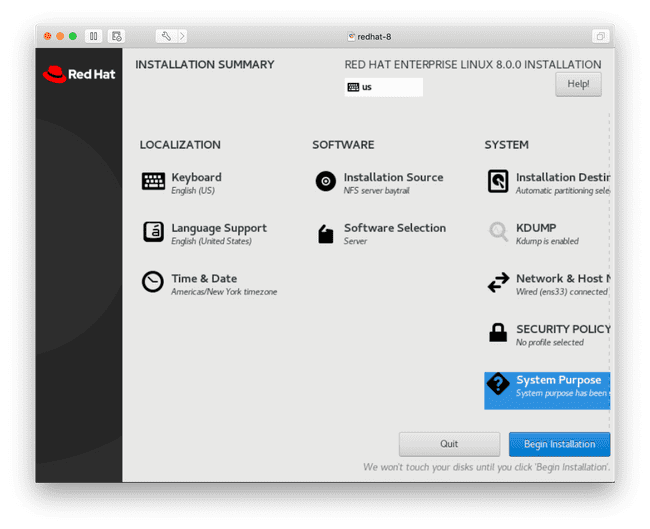
Task: Click 'Wired (ens33) connected' text
Action: [562, 292]
